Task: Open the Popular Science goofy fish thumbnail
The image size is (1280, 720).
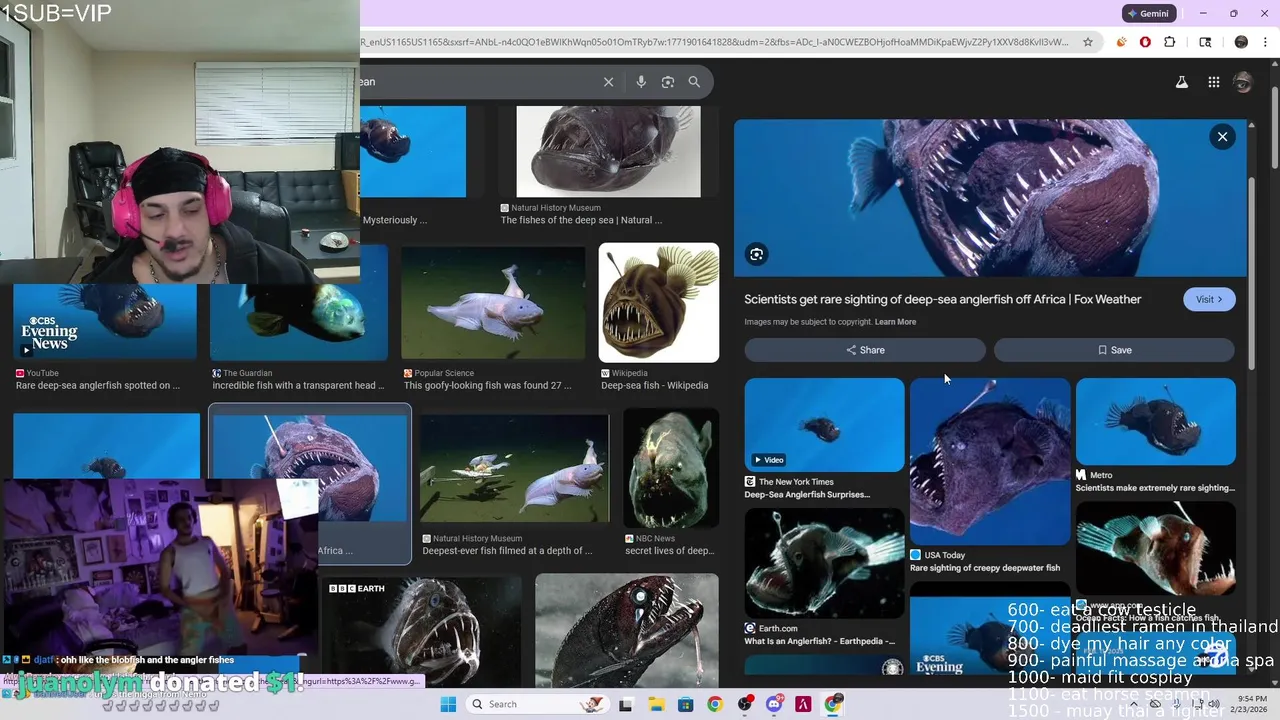Action: [493, 302]
